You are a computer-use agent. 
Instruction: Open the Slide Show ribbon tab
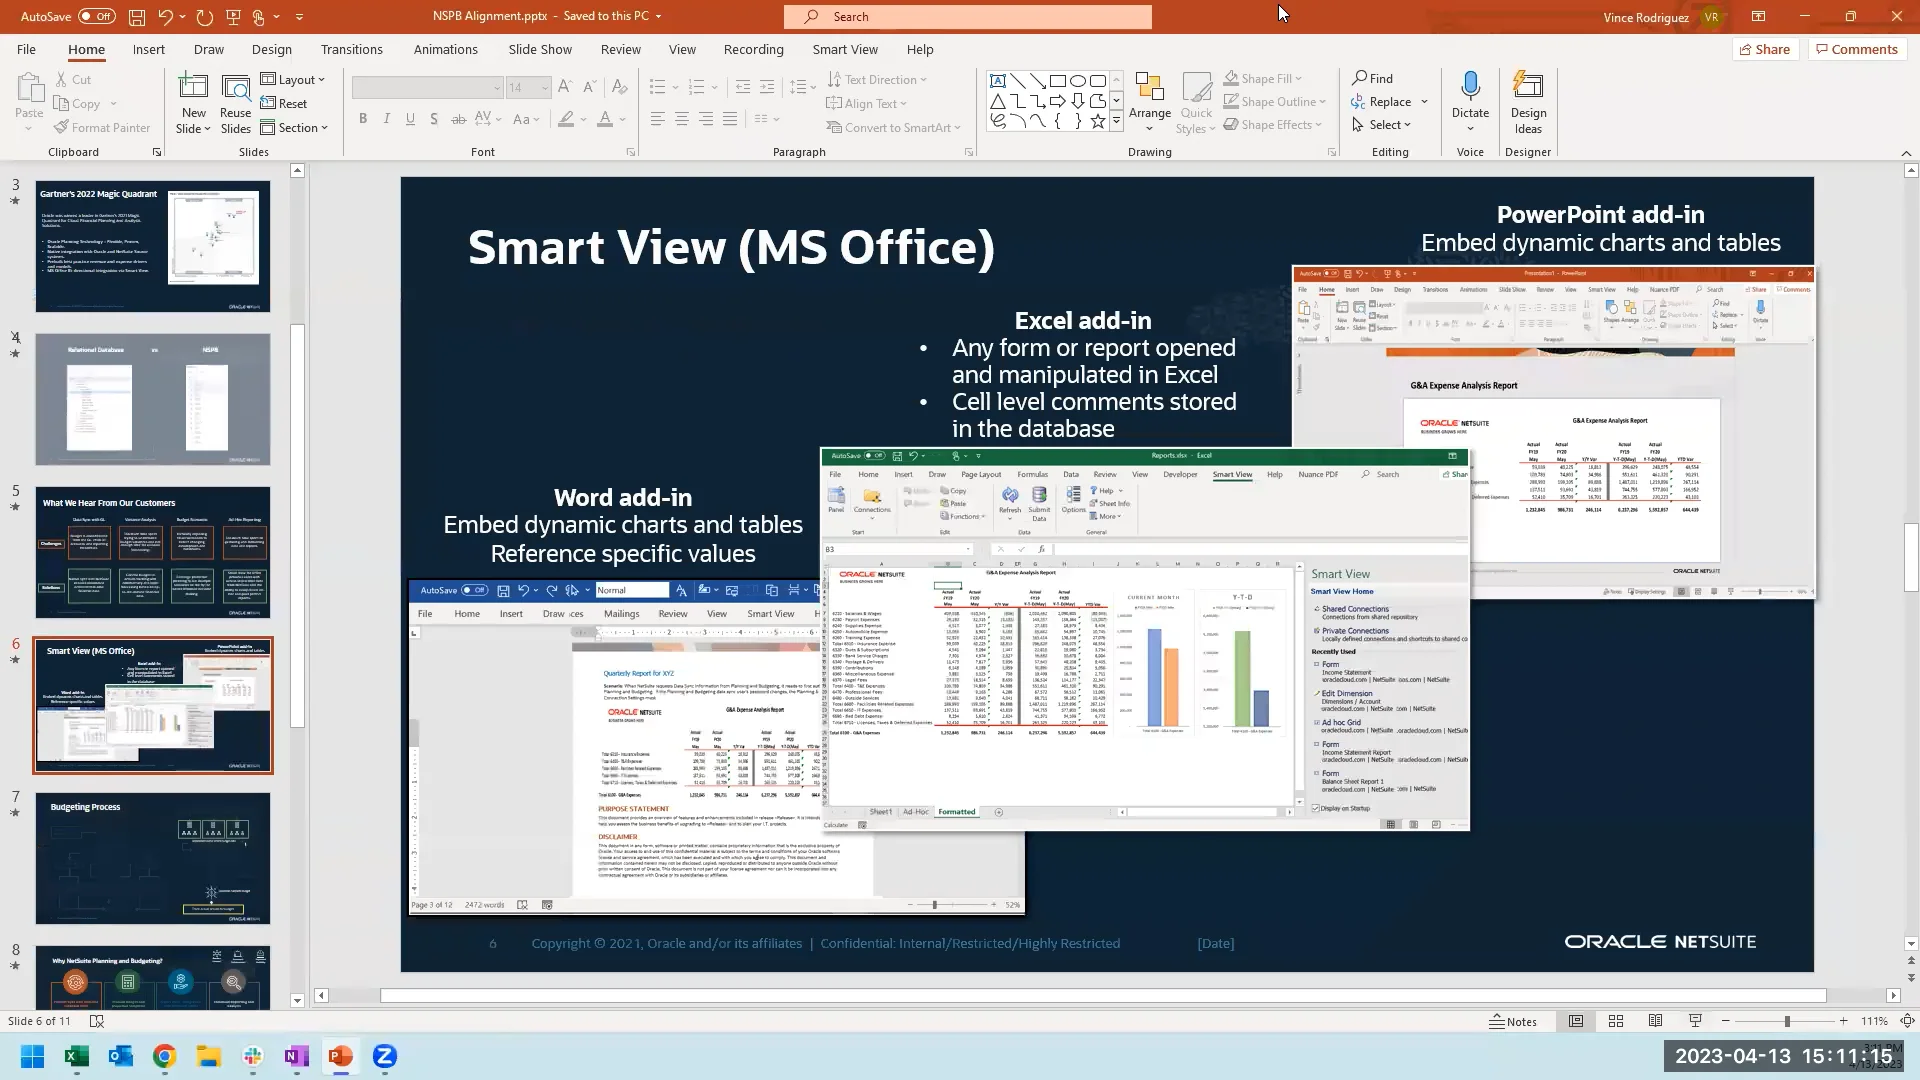540,49
